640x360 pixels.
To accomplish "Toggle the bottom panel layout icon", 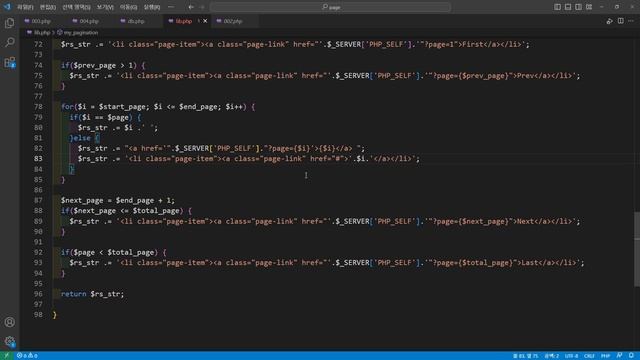I will pyautogui.click(x=568, y=7).
